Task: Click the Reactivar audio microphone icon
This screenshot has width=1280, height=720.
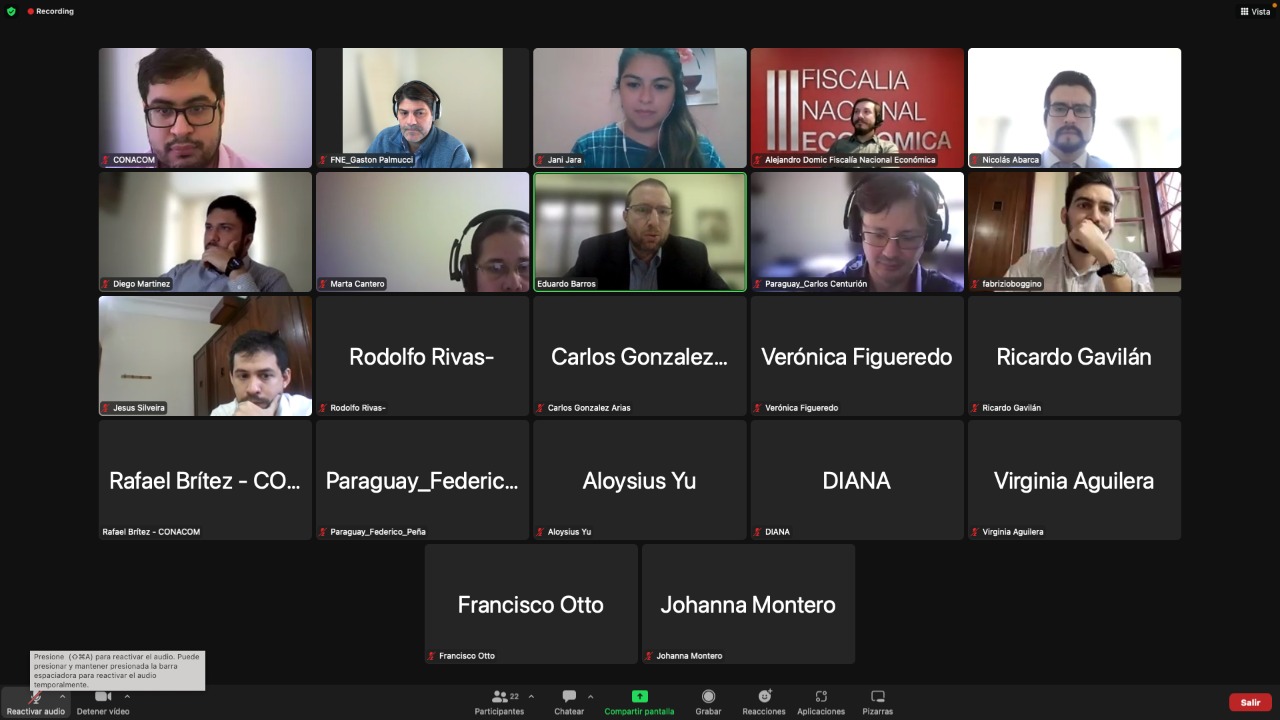Action: click(36, 697)
